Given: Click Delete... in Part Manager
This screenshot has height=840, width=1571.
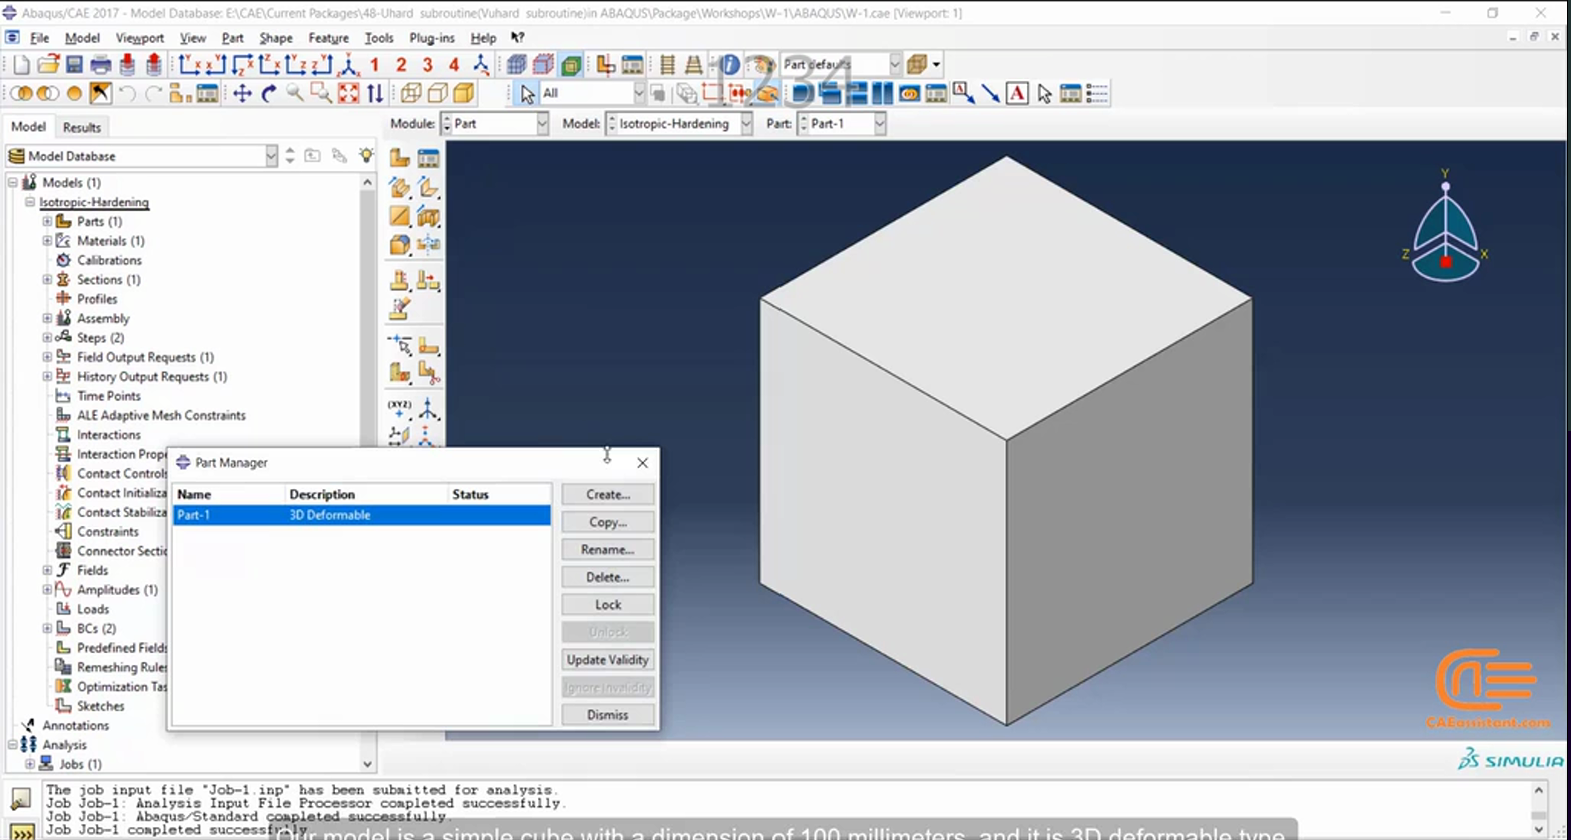Looking at the screenshot, I should [x=608, y=577].
